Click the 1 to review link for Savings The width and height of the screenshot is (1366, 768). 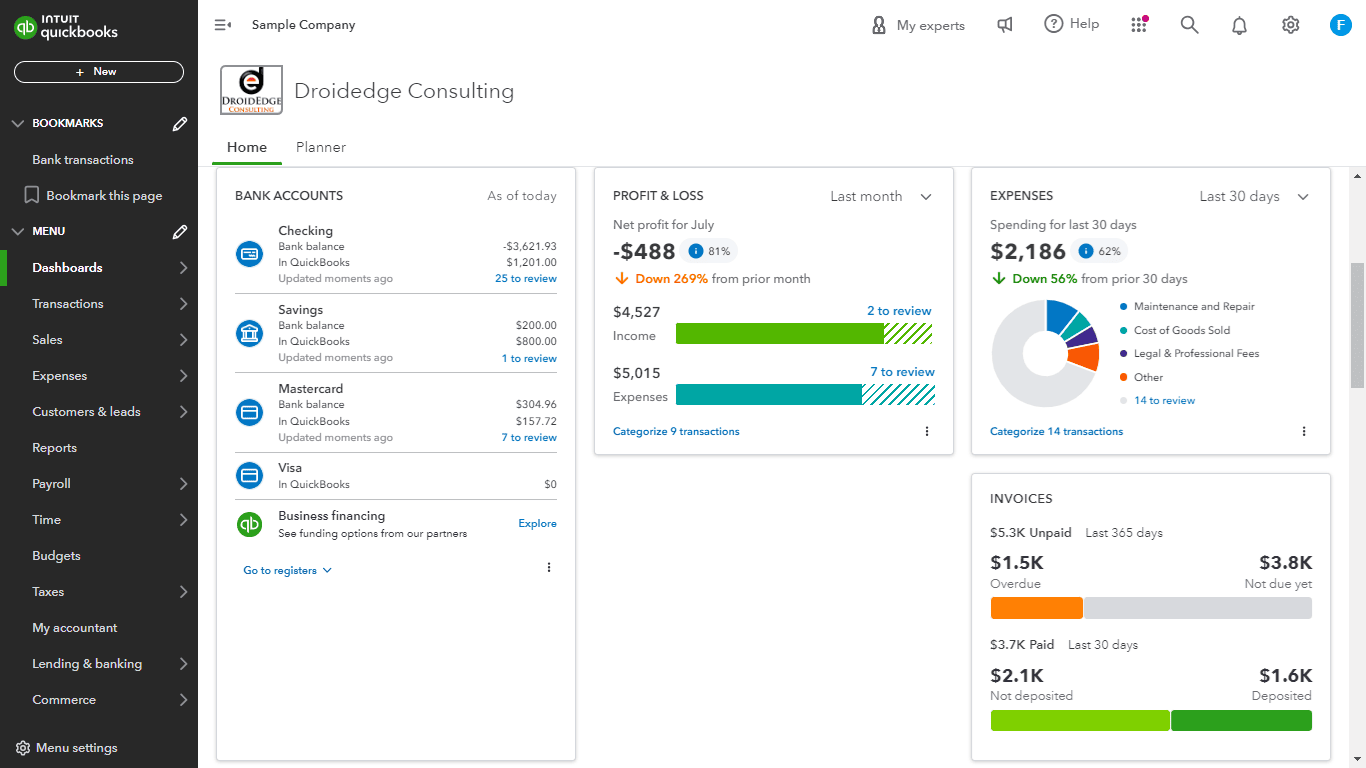click(x=529, y=359)
